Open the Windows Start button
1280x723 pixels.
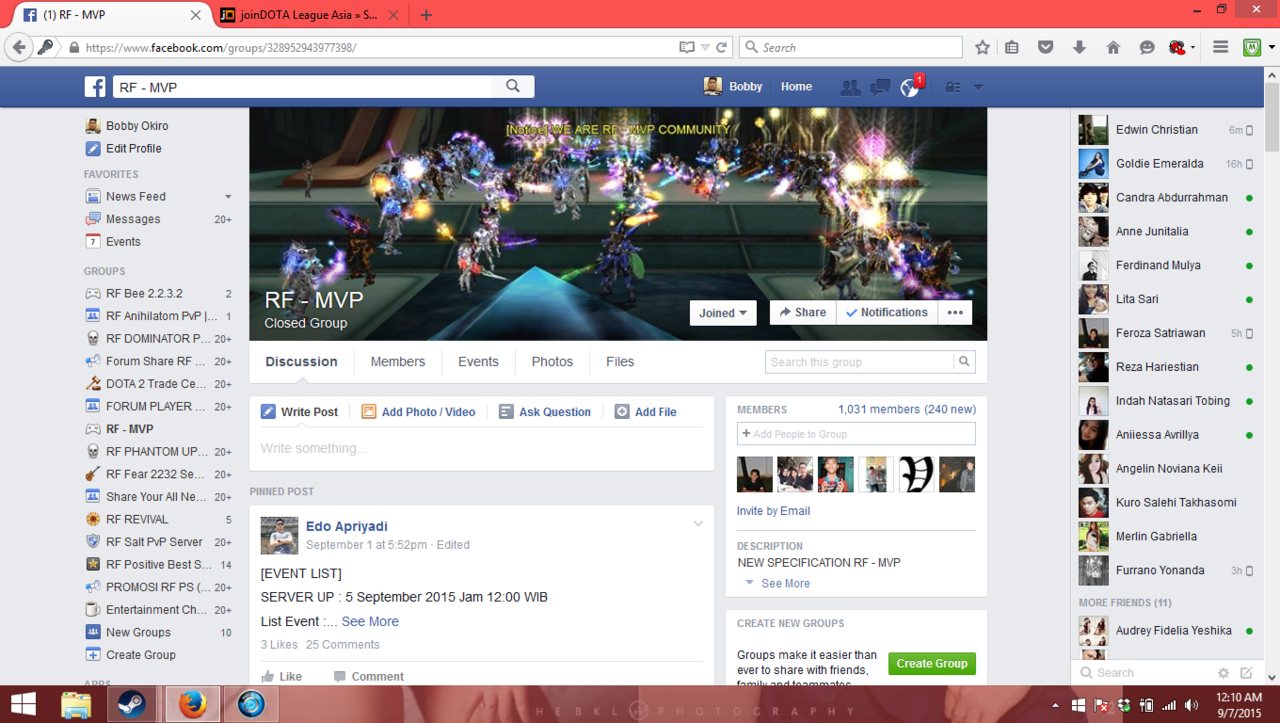point(23,704)
